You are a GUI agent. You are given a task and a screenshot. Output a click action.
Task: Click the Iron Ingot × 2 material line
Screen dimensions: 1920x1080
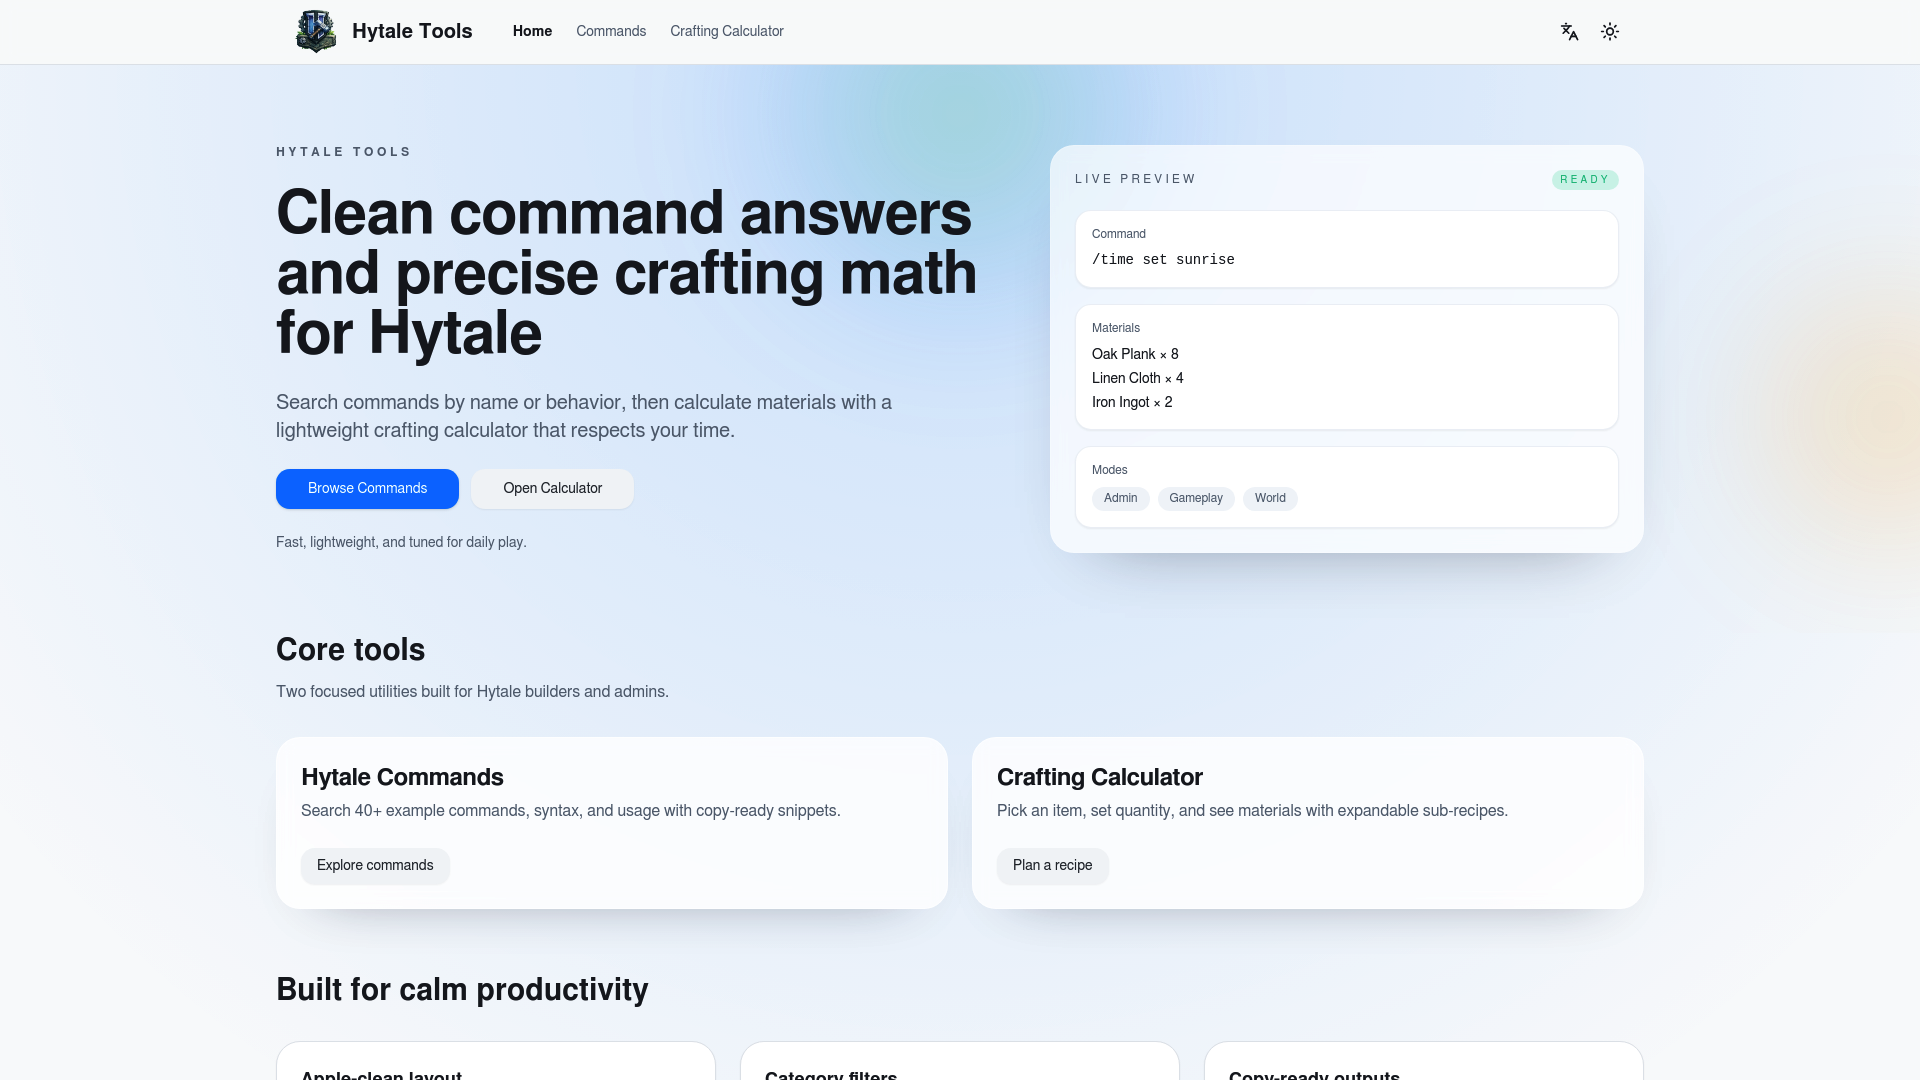(x=1132, y=402)
